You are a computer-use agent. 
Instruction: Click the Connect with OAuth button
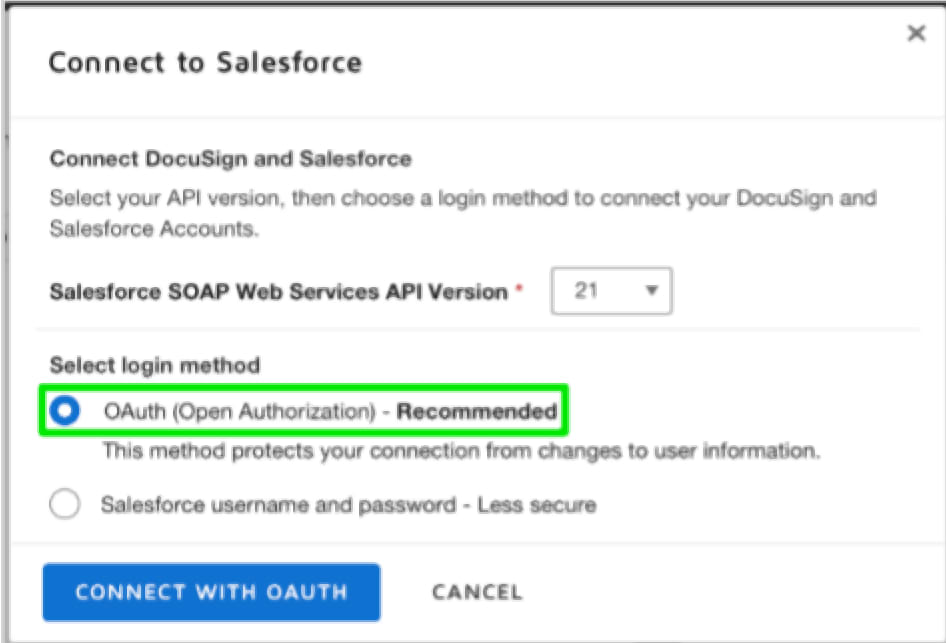(x=211, y=592)
